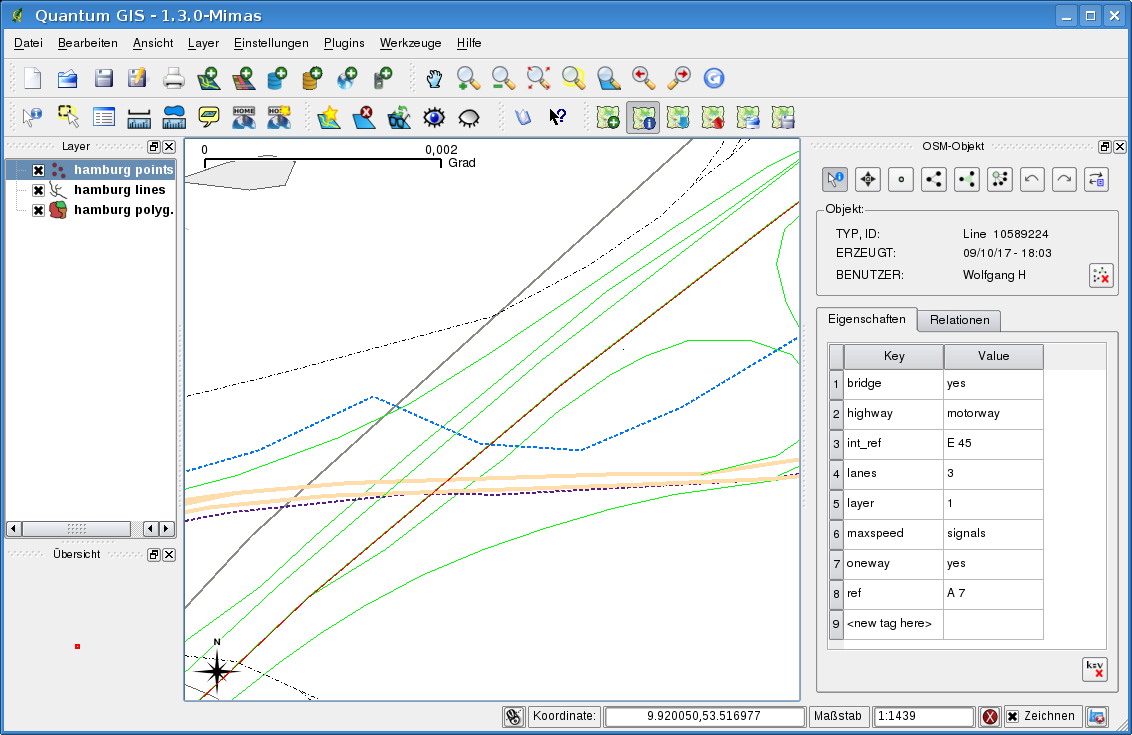Open the print composer printer icon
This screenshot has width=1132, height=735.
click(x=173, y=78)
